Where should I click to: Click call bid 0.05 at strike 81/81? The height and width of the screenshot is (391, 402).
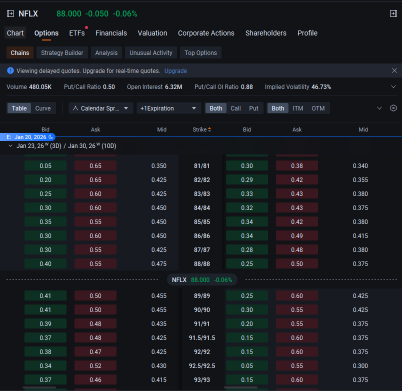coord(45,166)
